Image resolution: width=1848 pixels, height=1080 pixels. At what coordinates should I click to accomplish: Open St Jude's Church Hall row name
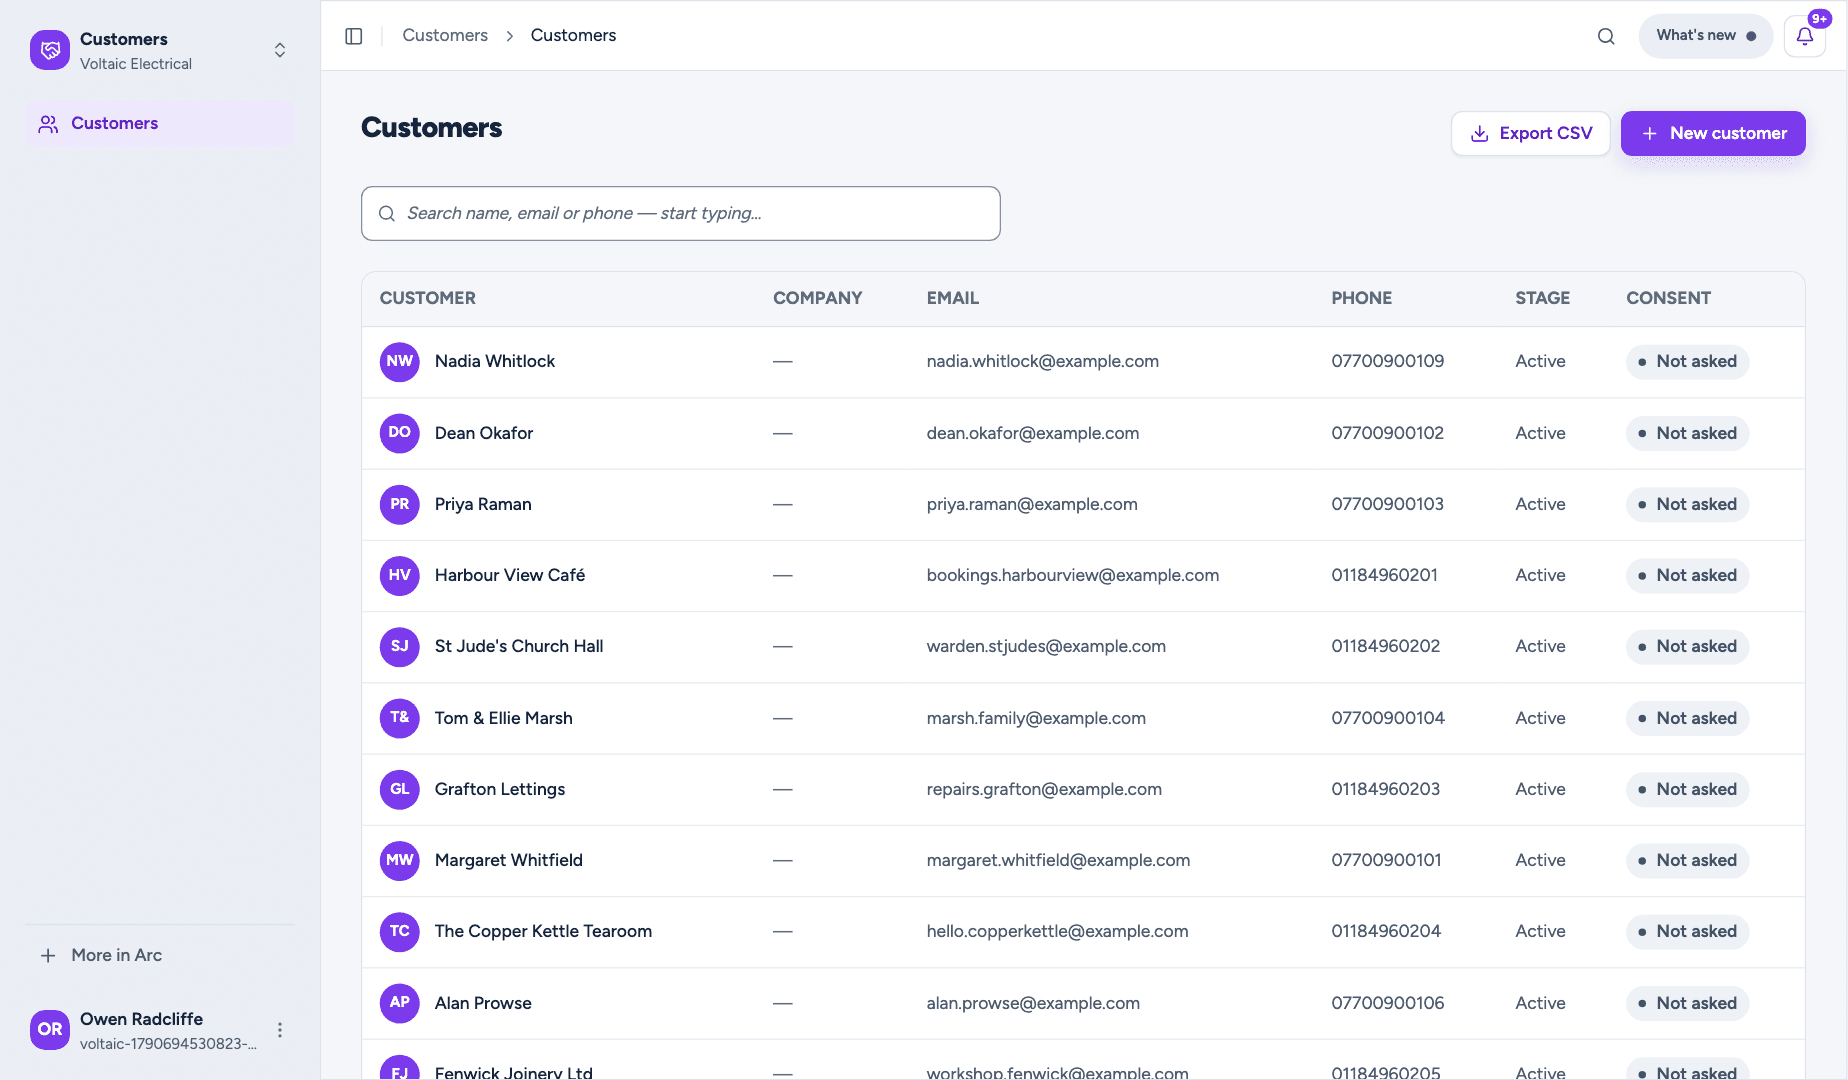click(x=519, y=646)
